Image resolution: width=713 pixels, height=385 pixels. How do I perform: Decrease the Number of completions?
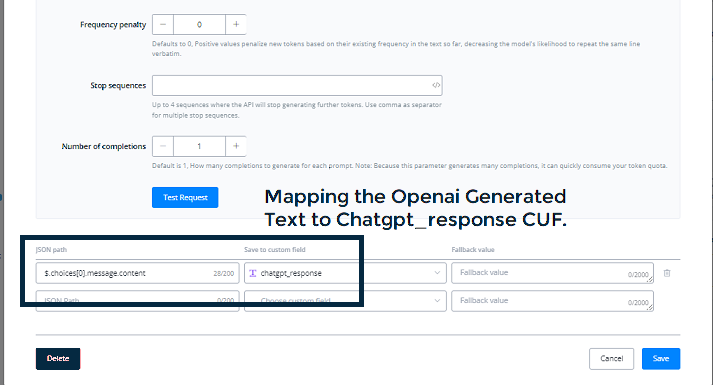click(163, 146)
